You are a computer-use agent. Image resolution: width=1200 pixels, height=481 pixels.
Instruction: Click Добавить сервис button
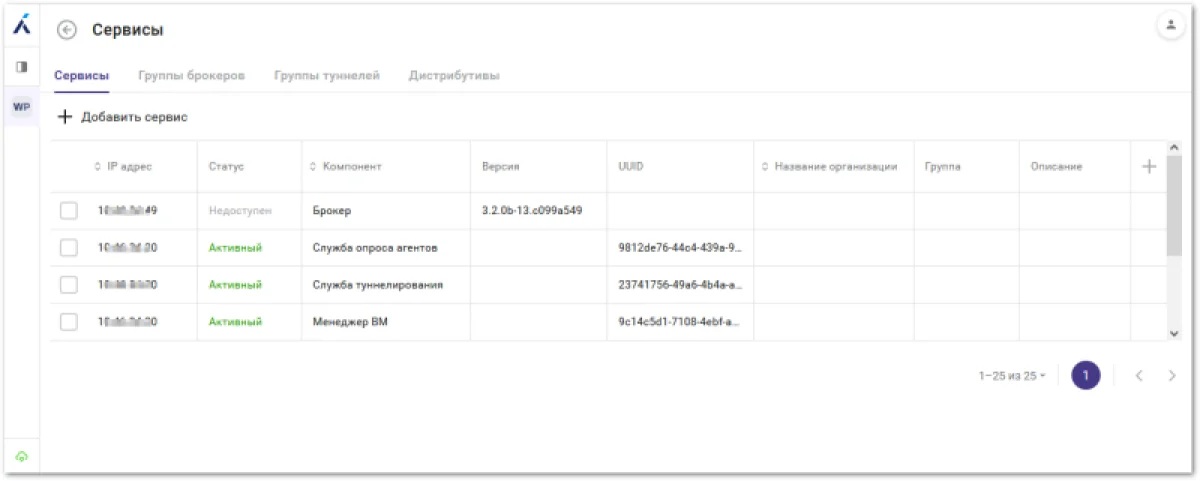[122, 117]
